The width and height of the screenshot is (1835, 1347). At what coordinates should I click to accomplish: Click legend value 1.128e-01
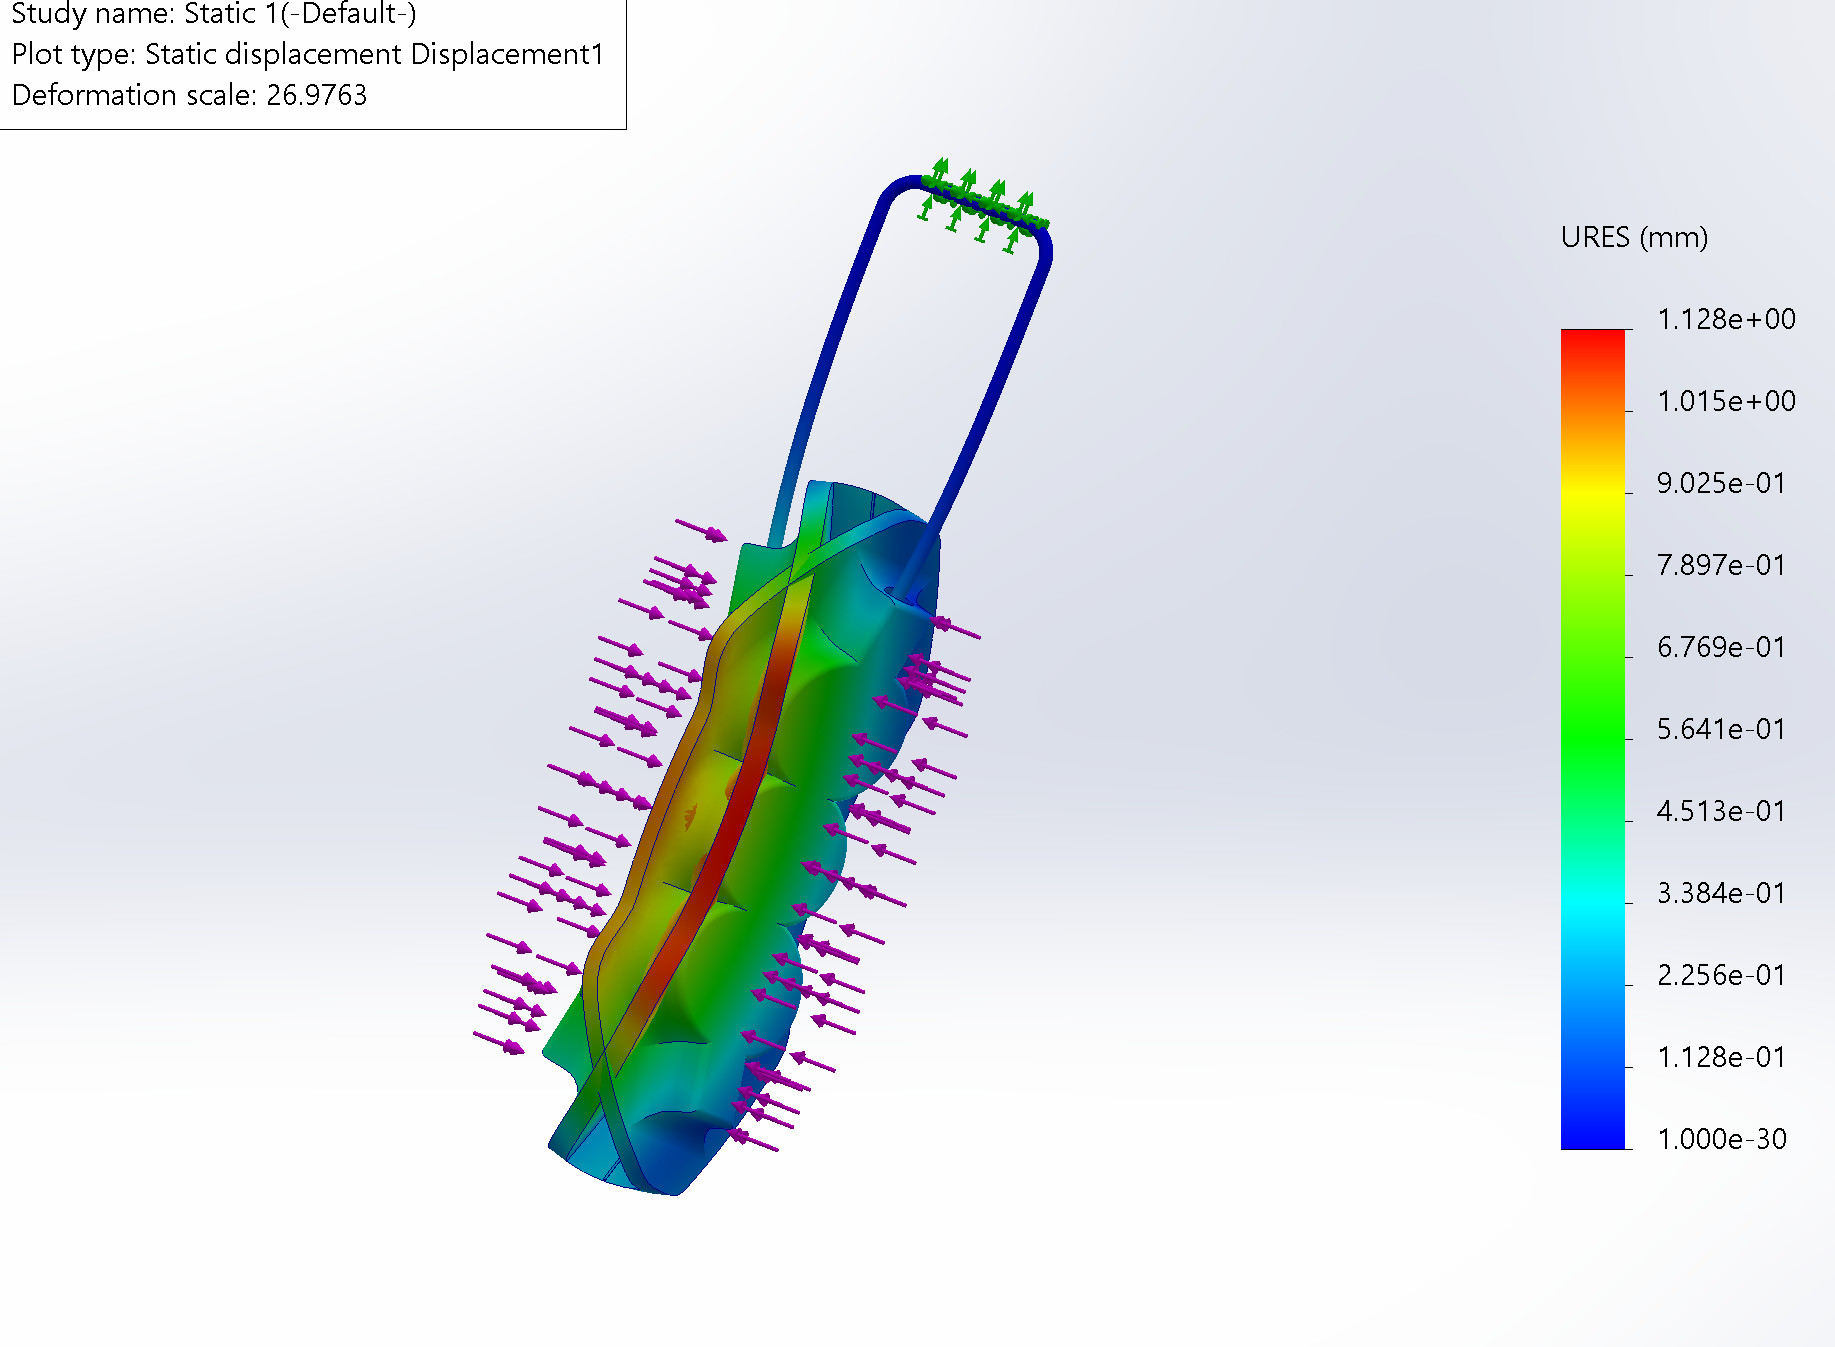1721,1057
